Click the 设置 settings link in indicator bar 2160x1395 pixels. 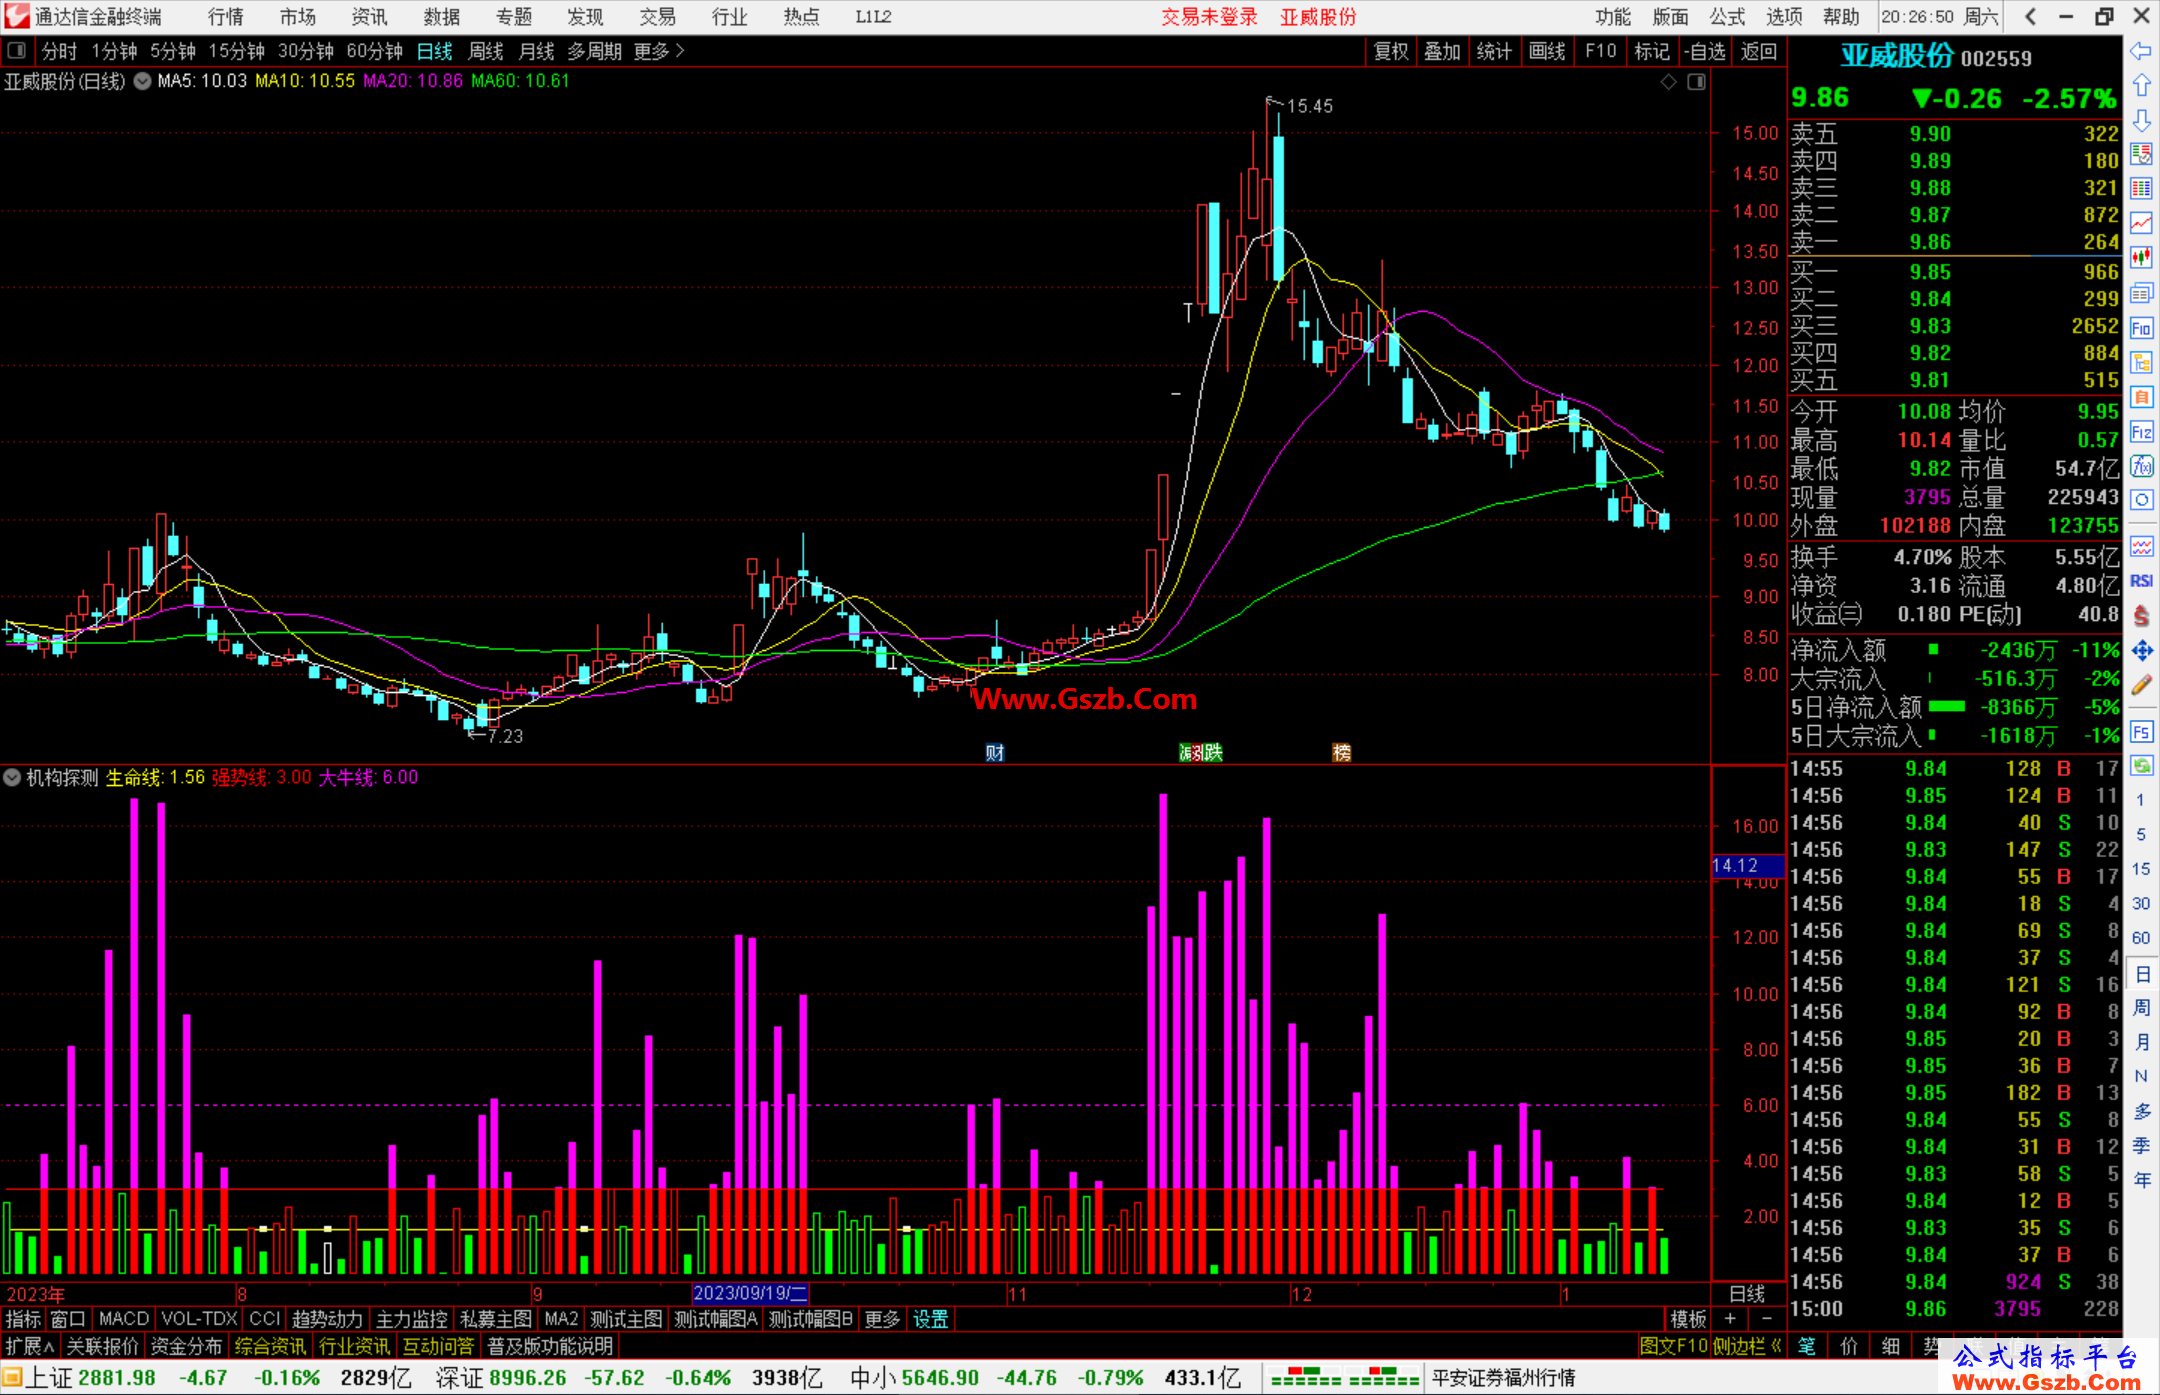click(931, 1320)
